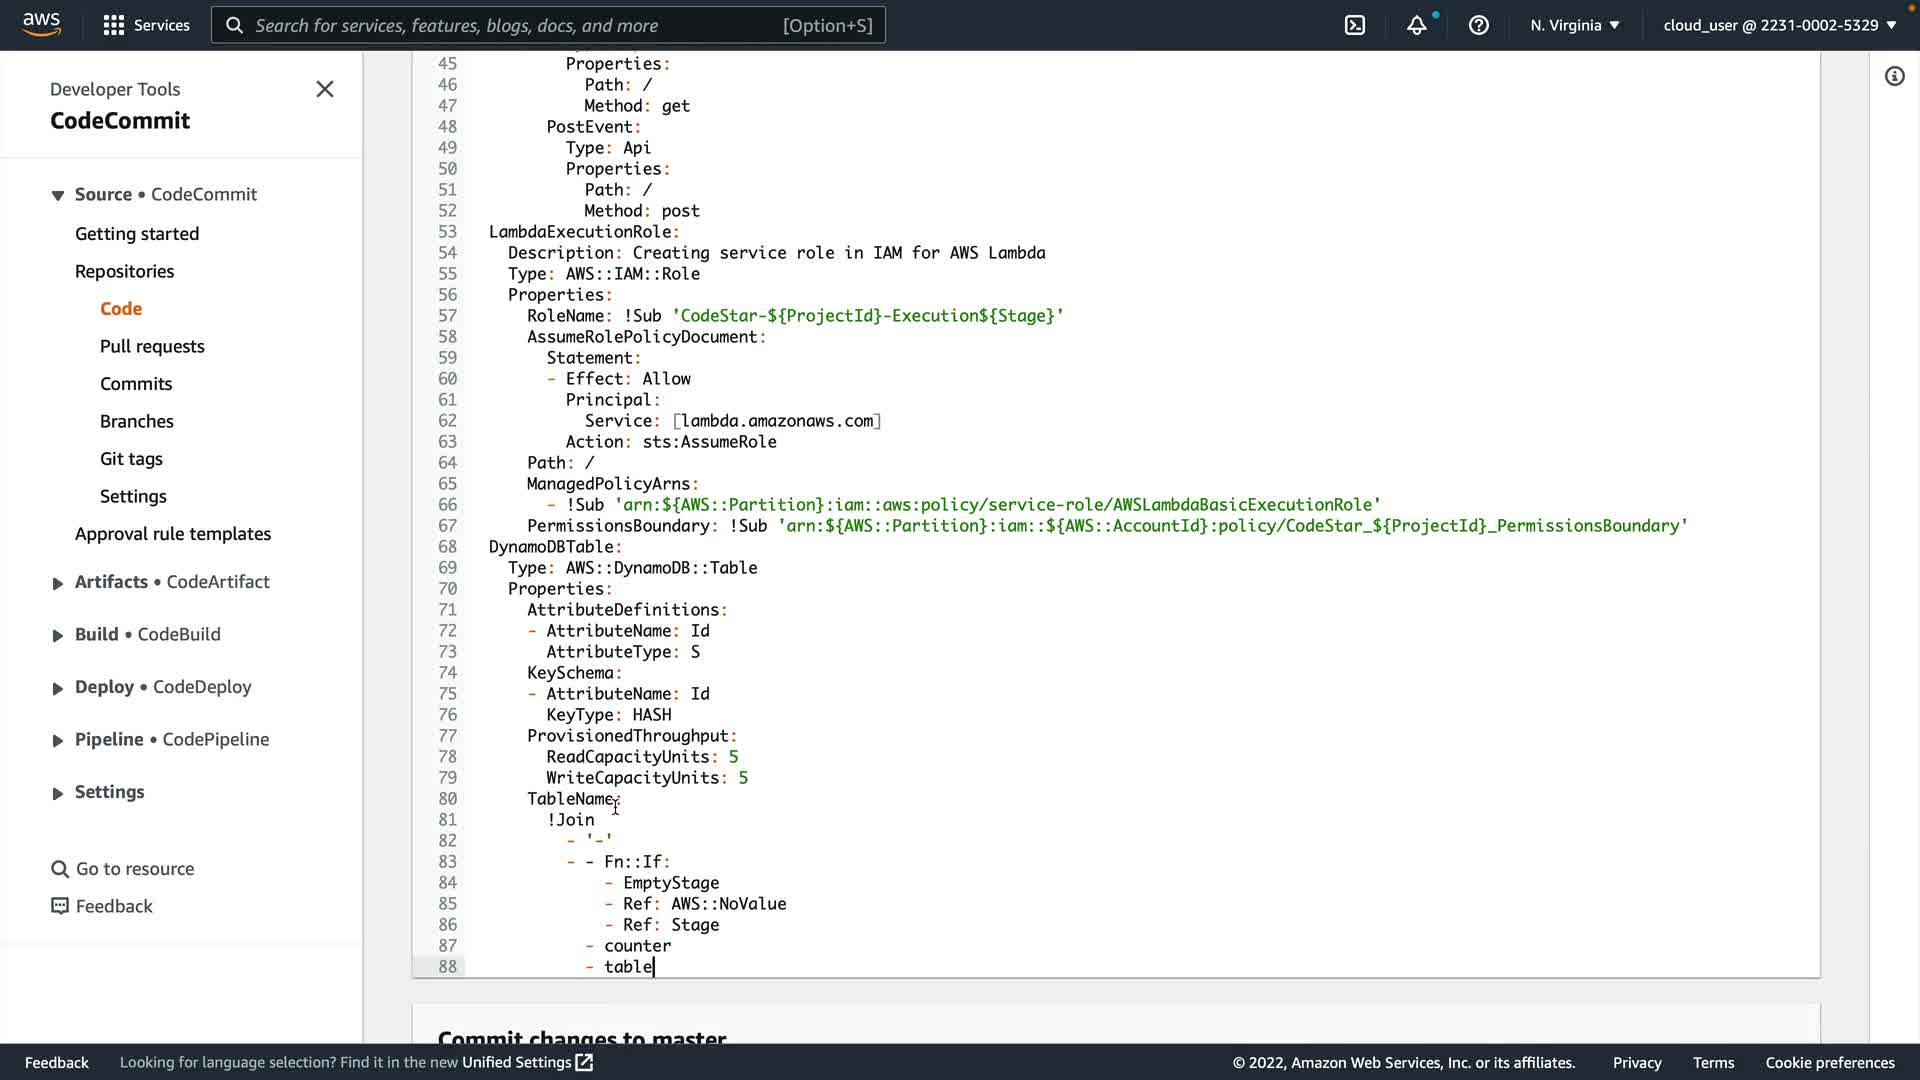Click the AWS logo home icon
This screenshot has width=1920, height=1080.
[41, 24]
